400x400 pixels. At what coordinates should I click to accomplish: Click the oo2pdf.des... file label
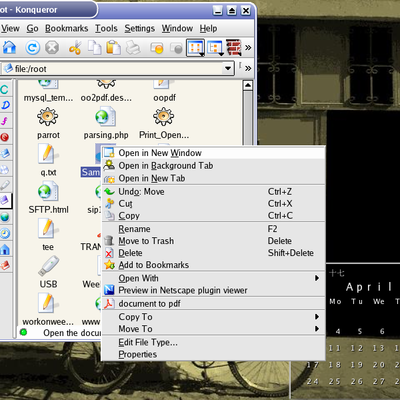click(x=106, y=98)
